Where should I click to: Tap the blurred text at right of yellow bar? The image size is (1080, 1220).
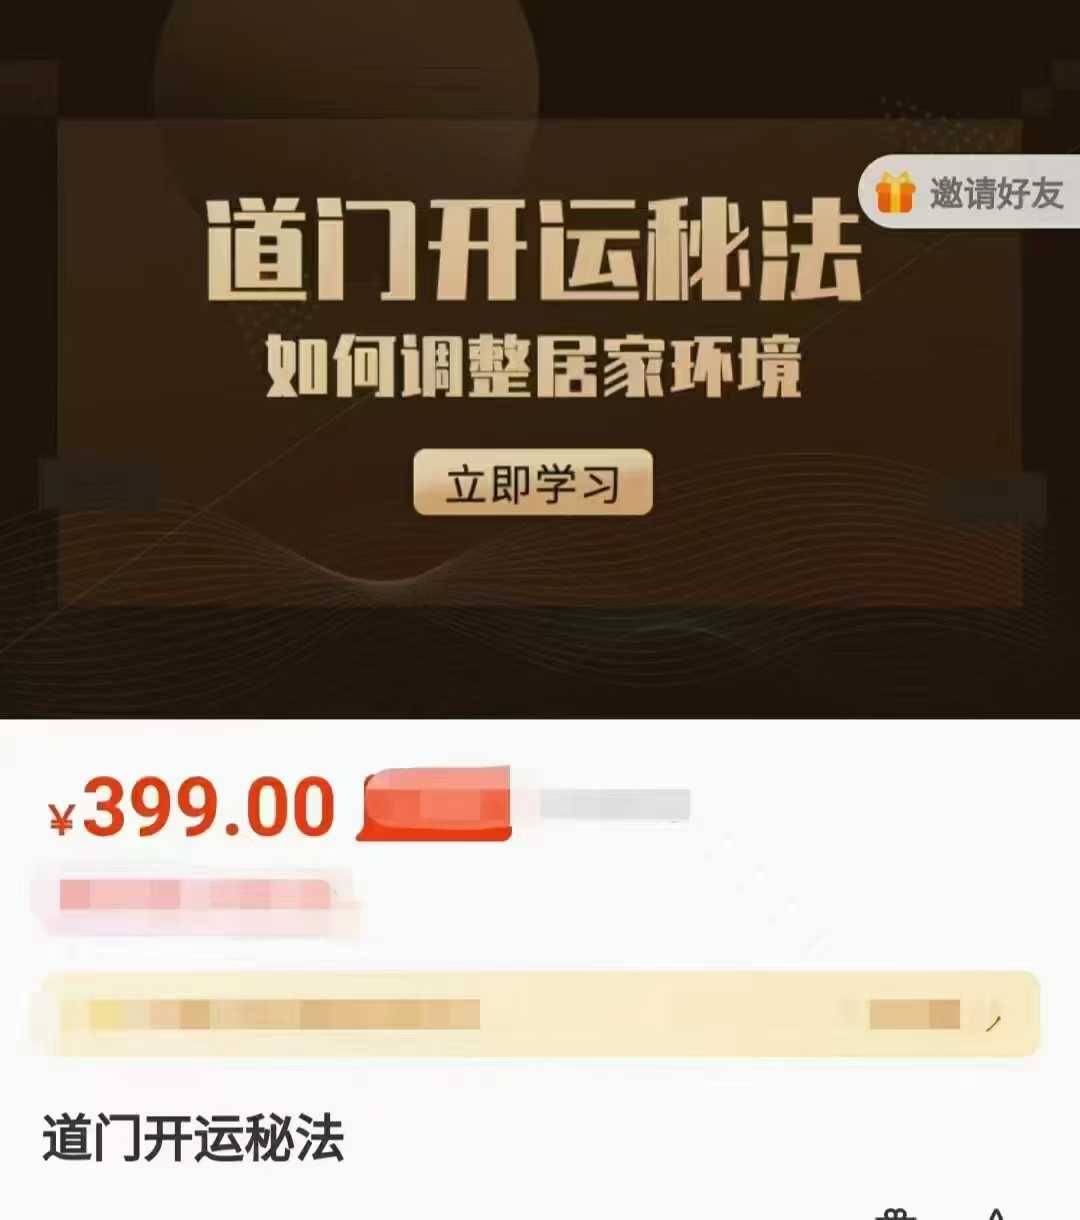point(914,1014)
